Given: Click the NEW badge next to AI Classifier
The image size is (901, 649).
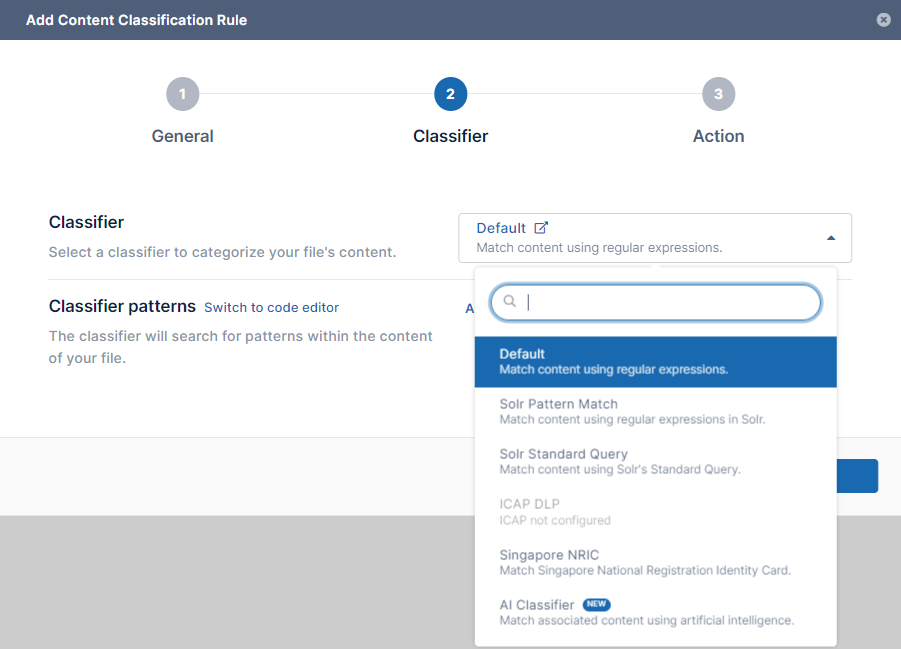Looking at the screenshot, I should [596, 605].
